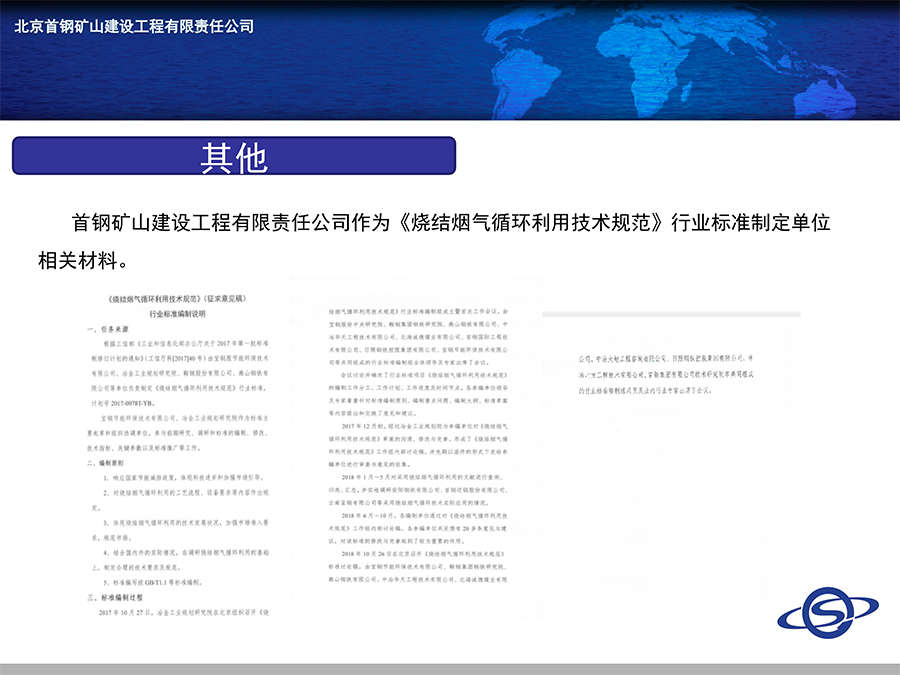Viewport: 900px width, 675px height.
Task: Click section heading 一、任务来源
Action: coord(108,329)
